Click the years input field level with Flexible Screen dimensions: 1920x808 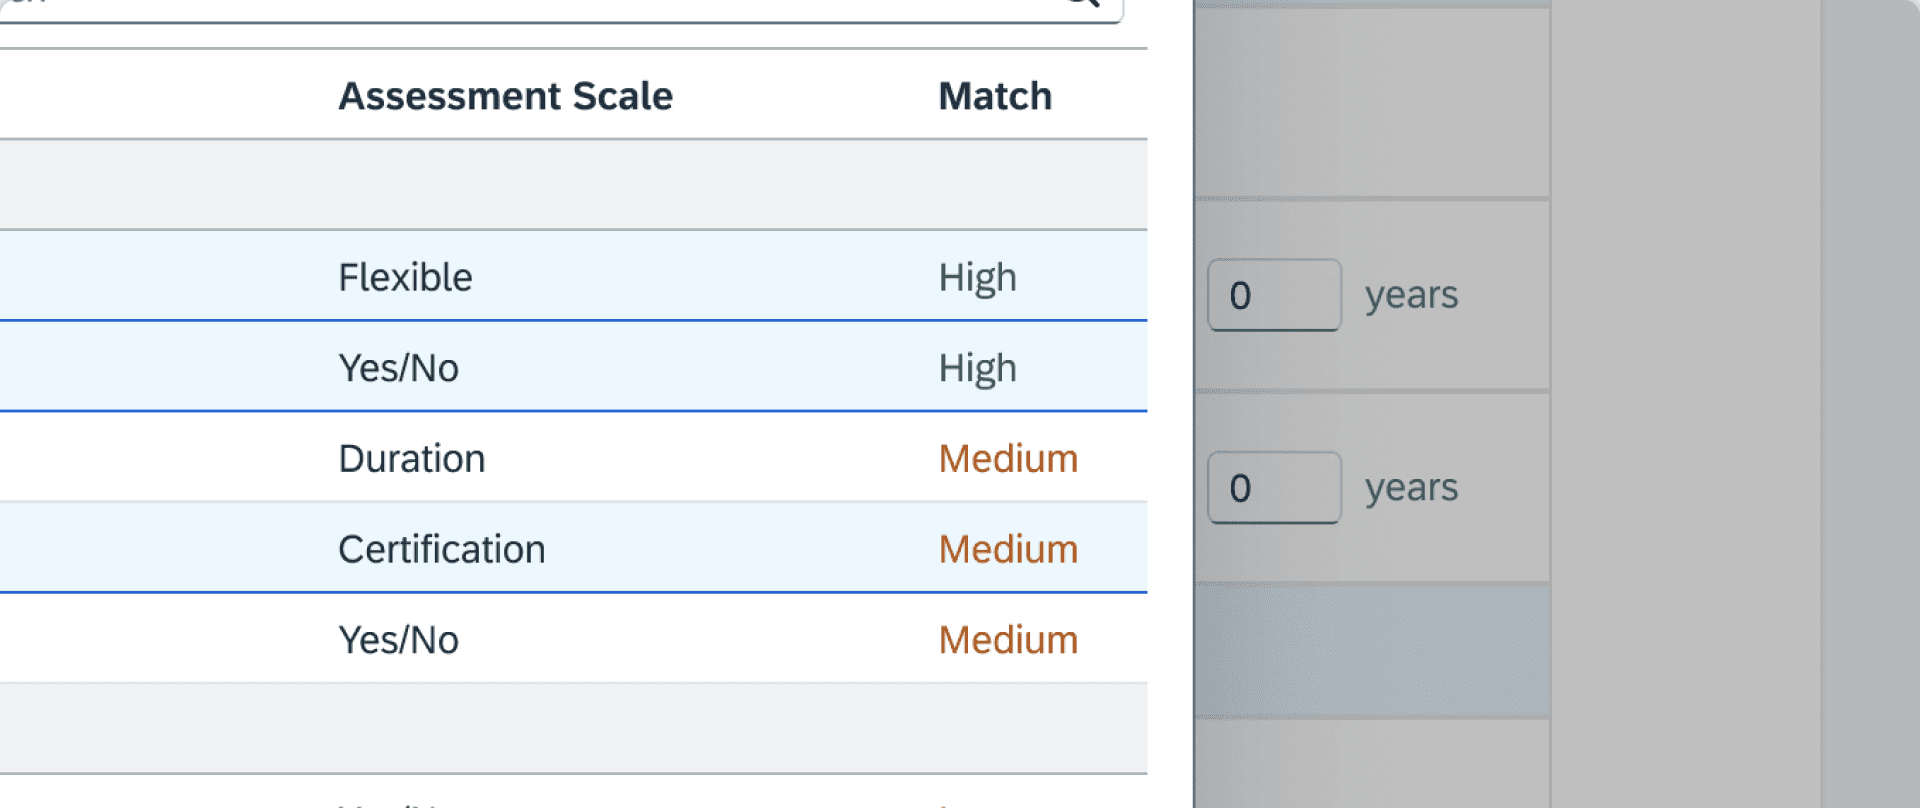[x=1273, y=295]
